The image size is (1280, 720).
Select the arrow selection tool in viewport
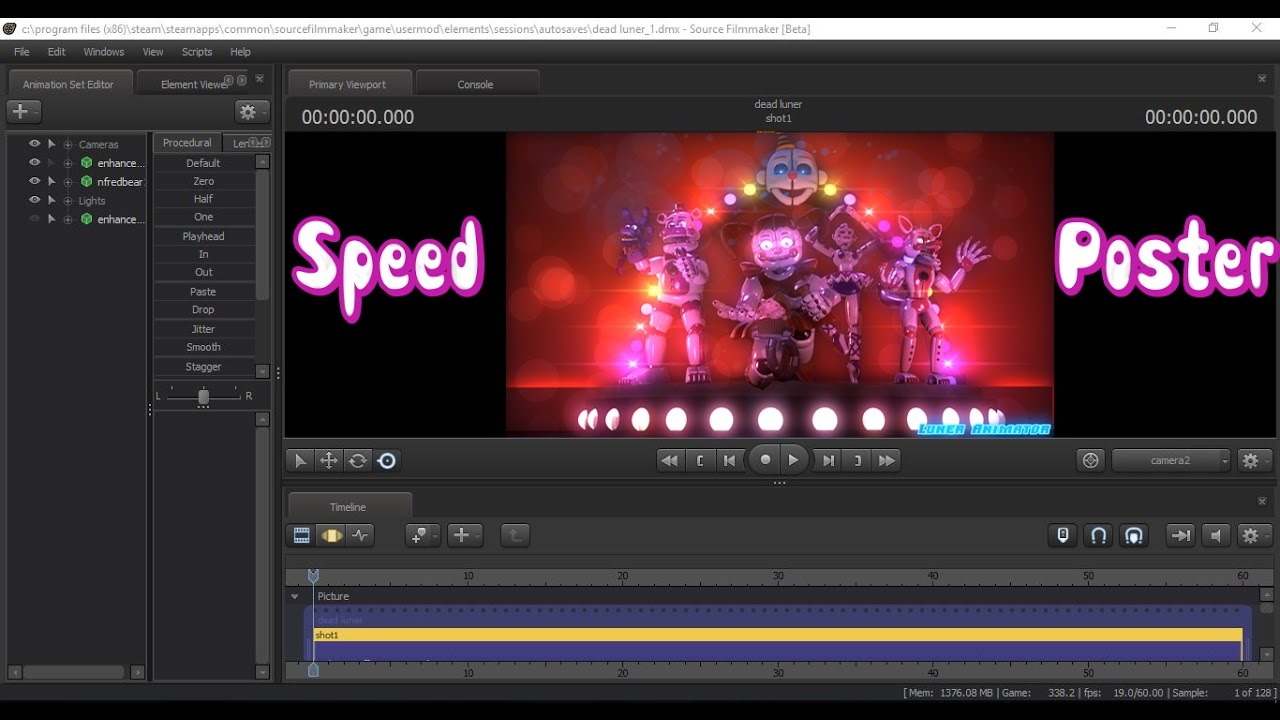pyautogui.click(x=299, y=461)
